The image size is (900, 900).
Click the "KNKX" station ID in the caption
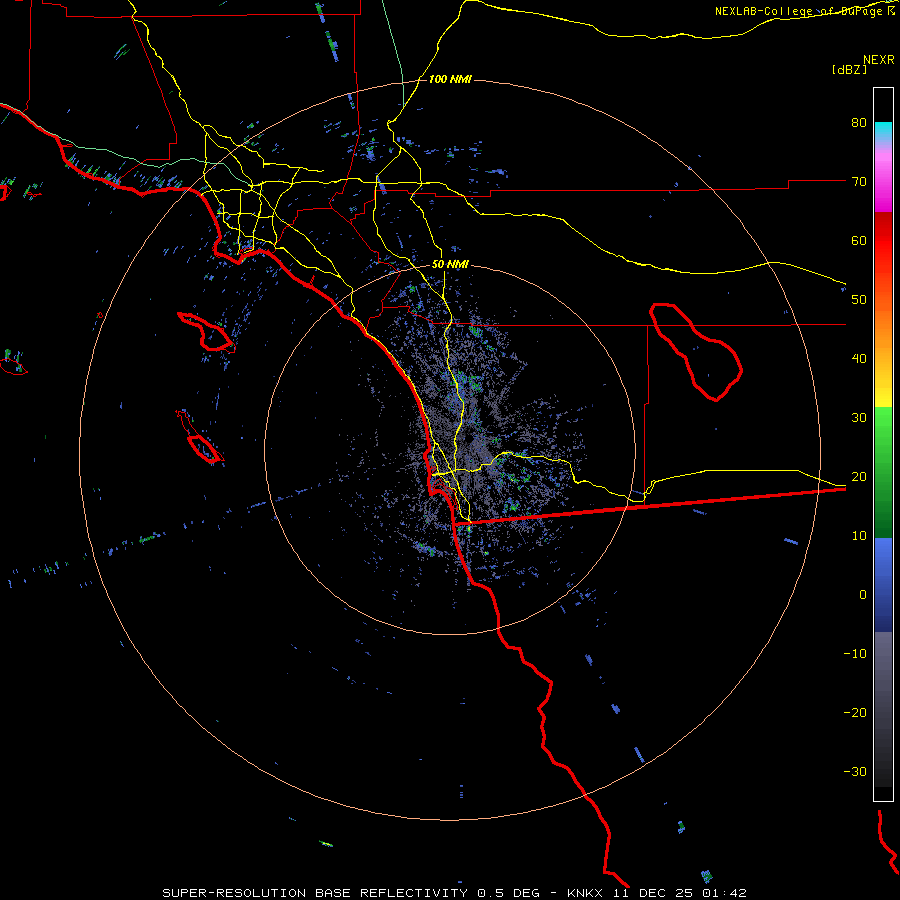(x=584, y=893)
